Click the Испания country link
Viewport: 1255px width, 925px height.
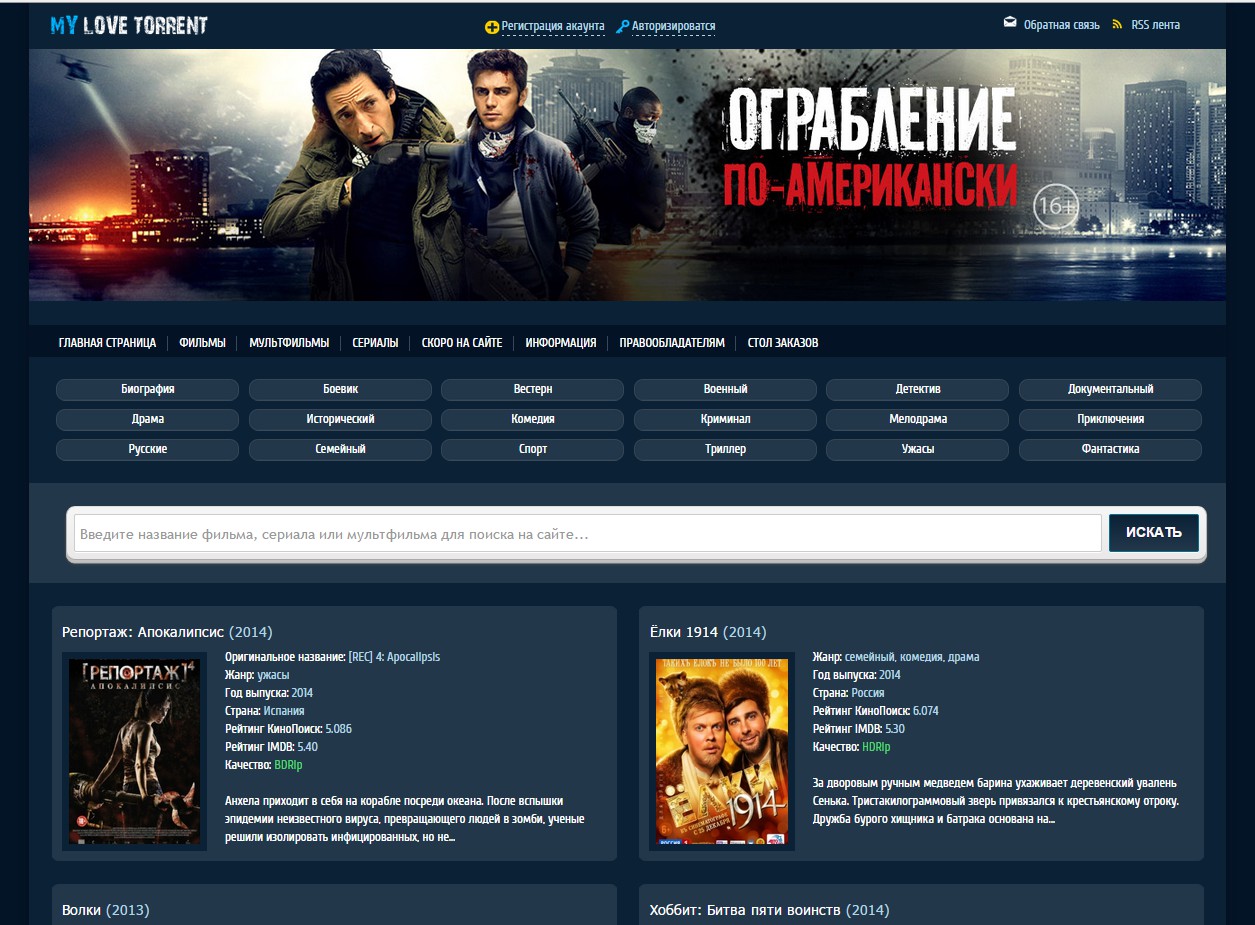tap(284, 711)
